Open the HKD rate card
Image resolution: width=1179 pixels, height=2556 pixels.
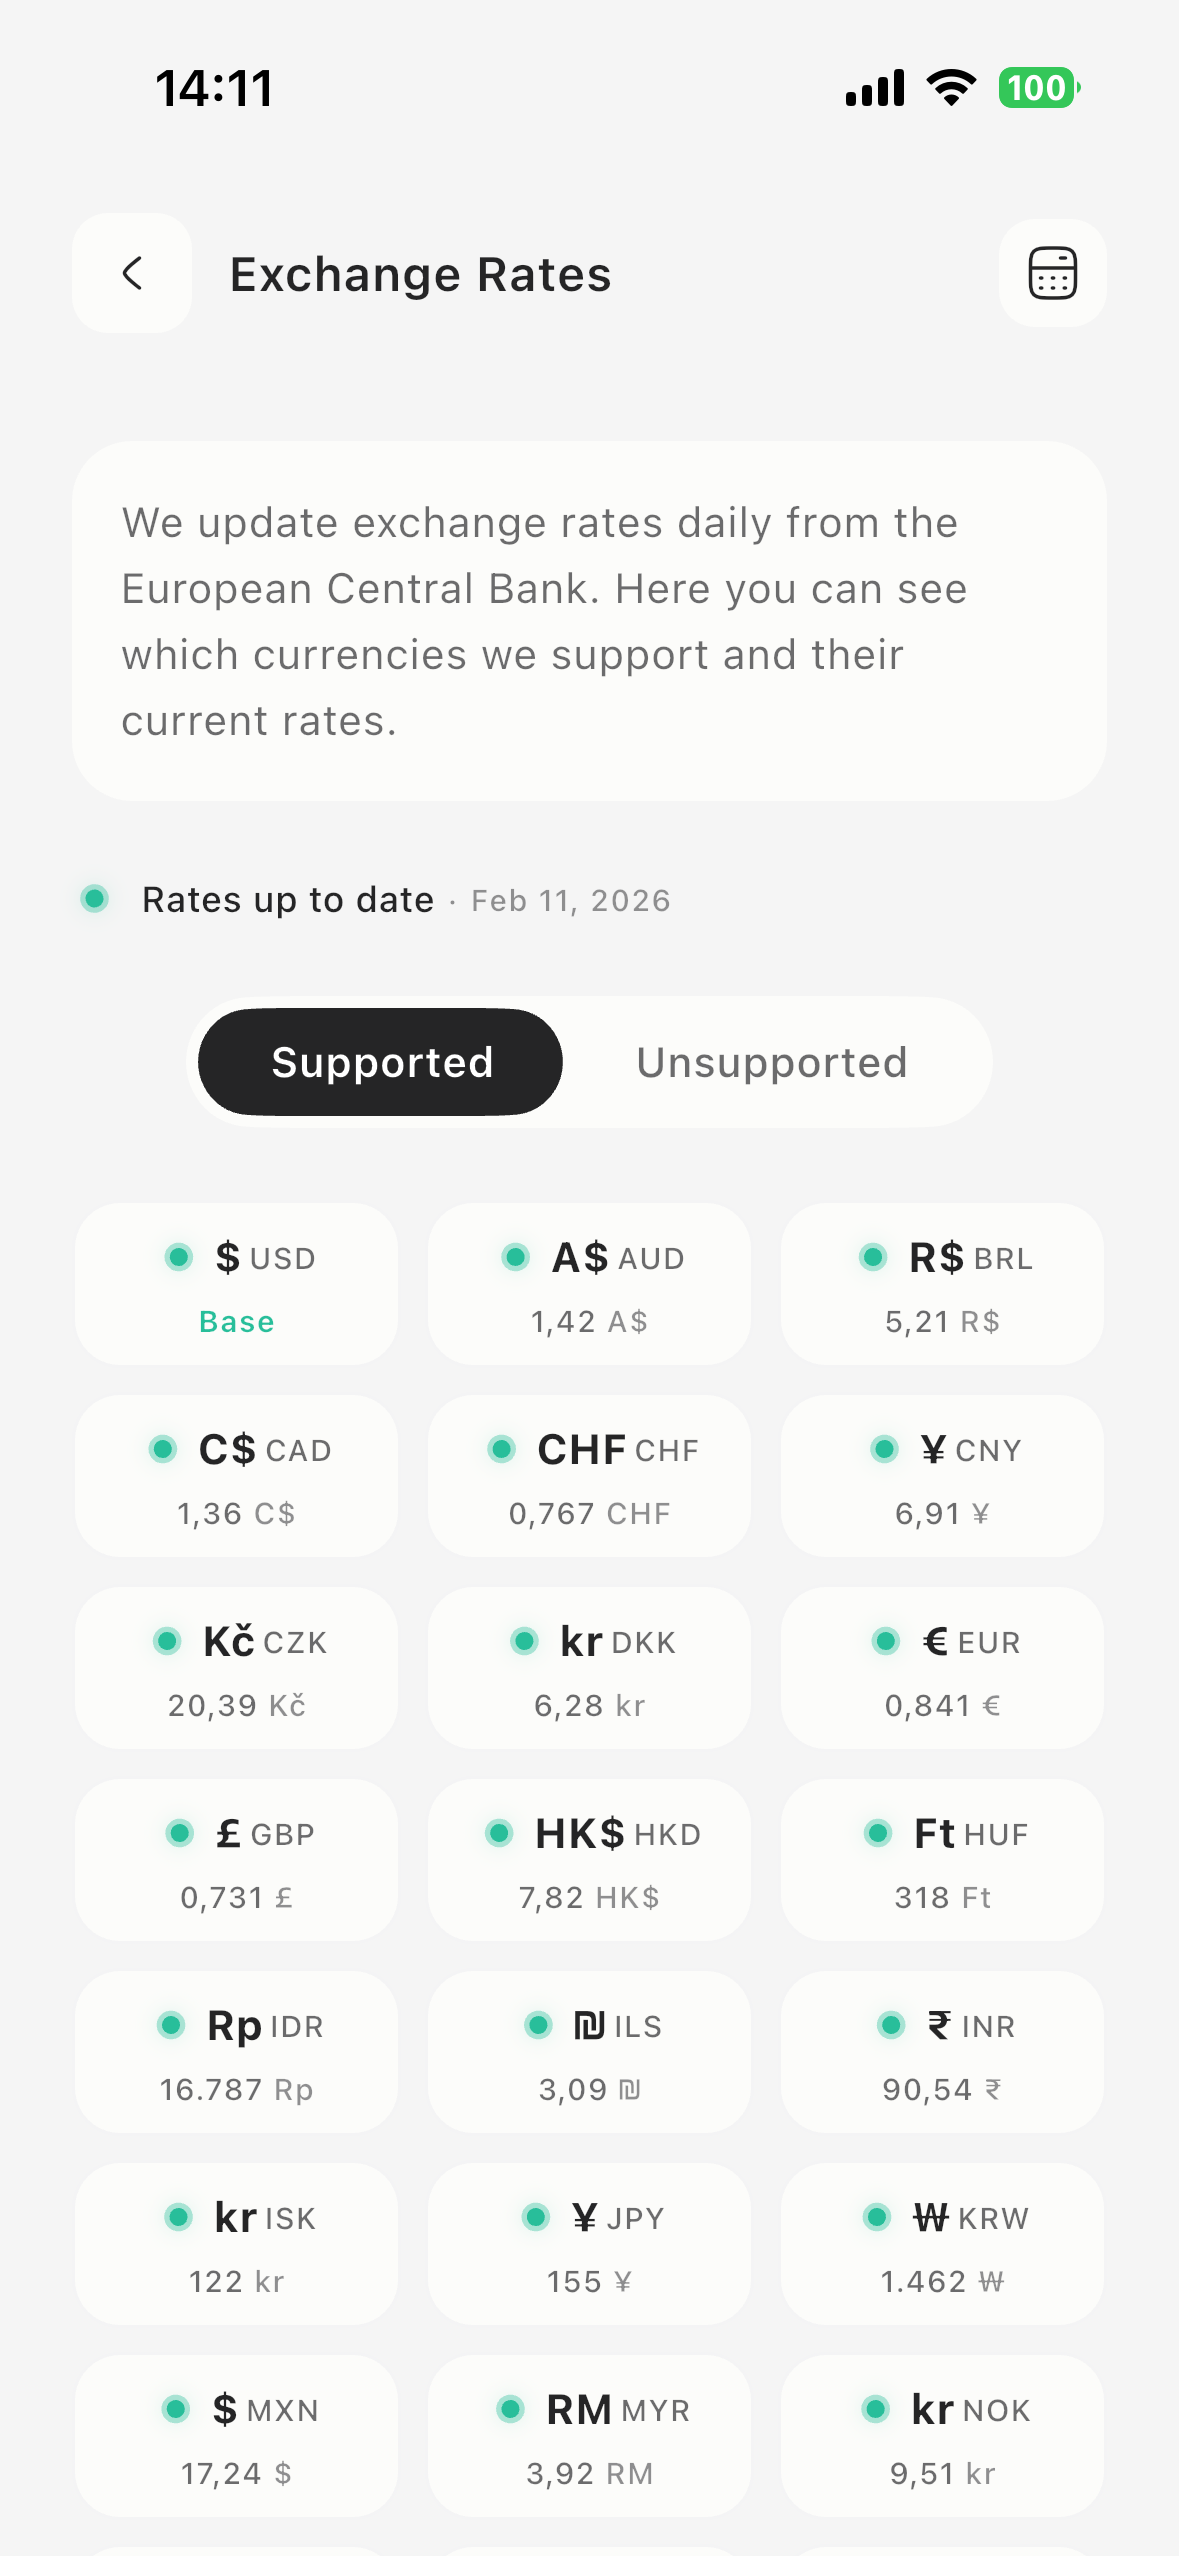point(589,1860)
